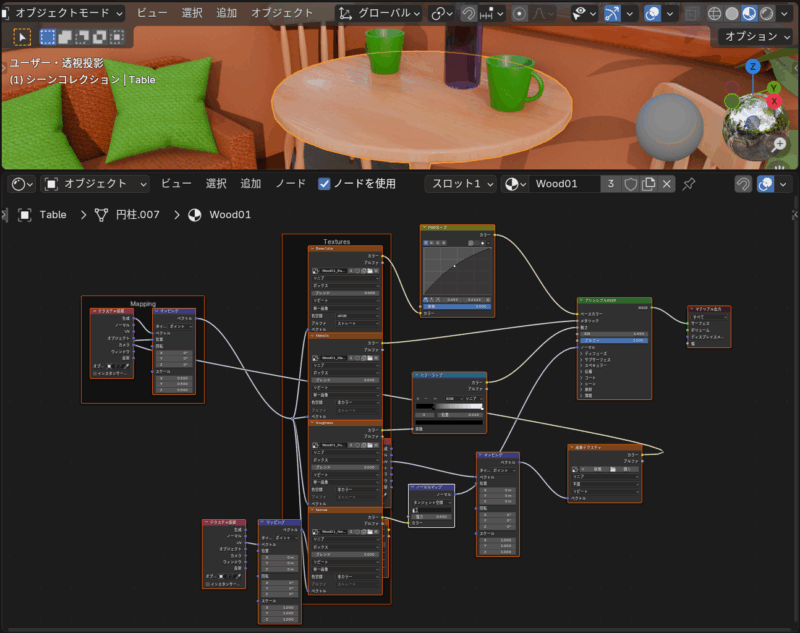The width and height of the screenshot is (800, 633).
Task: Toggle the pin icon in node editor header
Action: [689, 184]
